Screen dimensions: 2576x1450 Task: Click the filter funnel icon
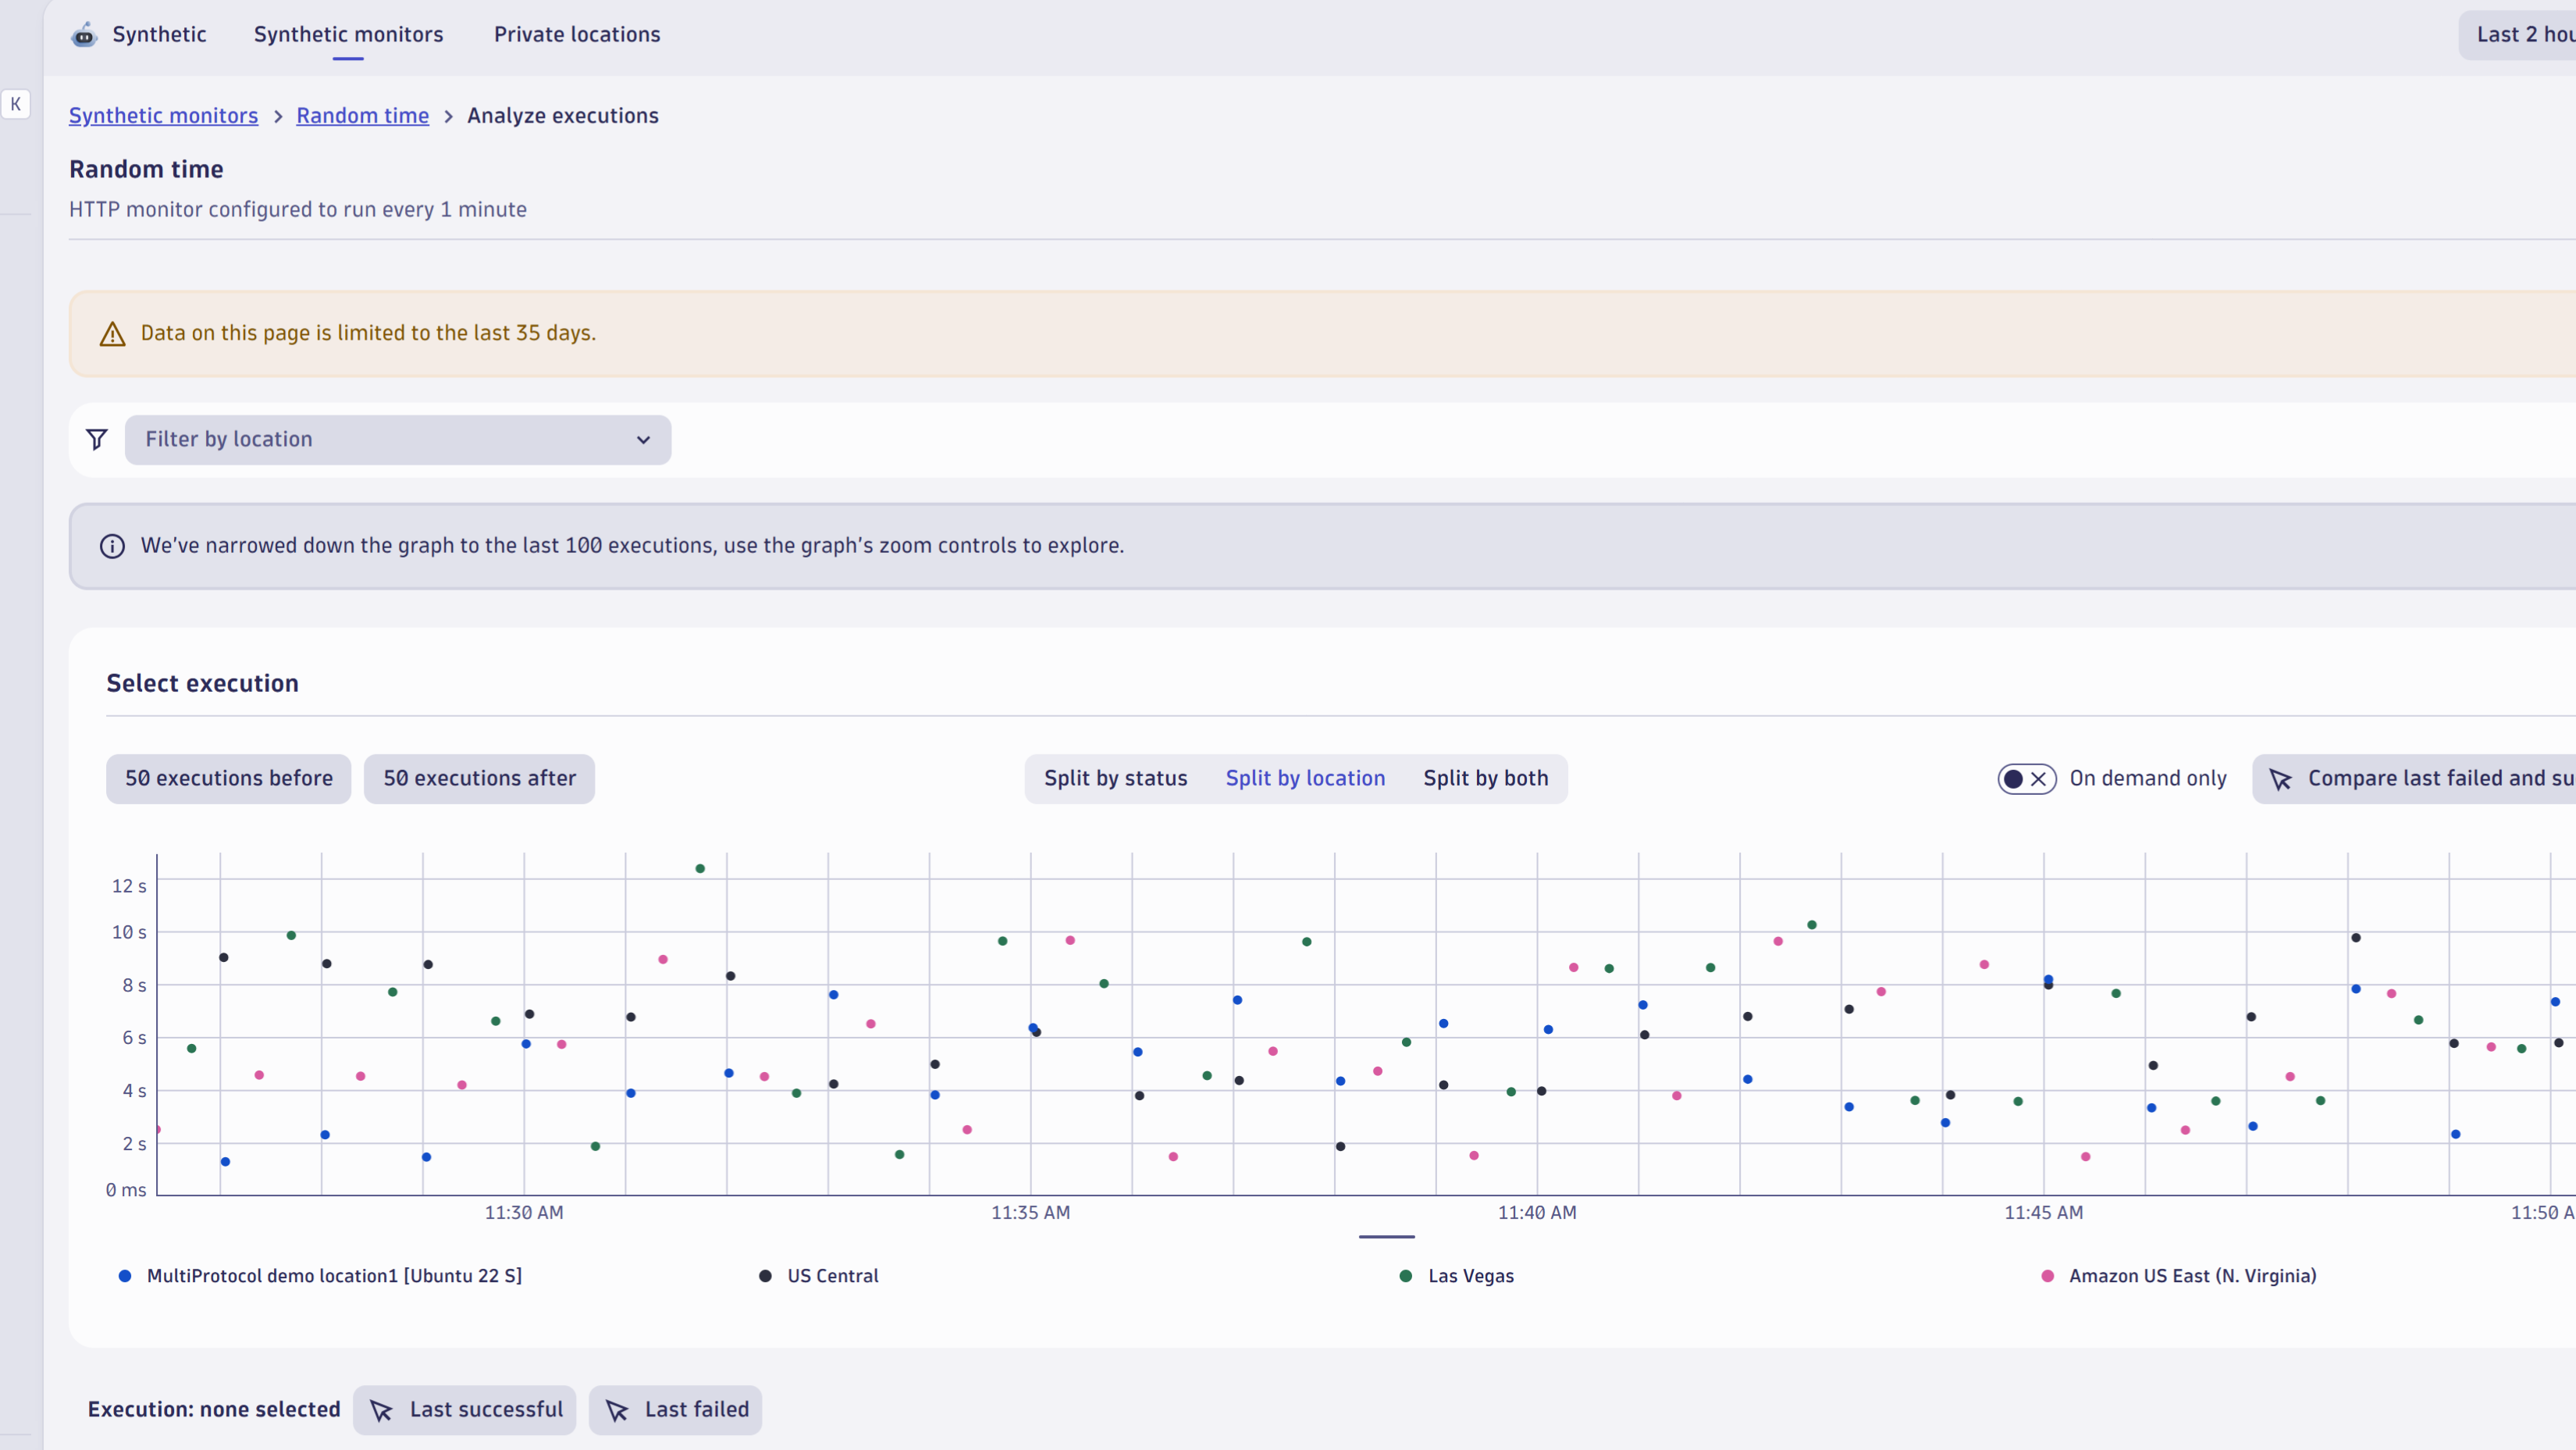pyautogui.click(x=96, y=440)
